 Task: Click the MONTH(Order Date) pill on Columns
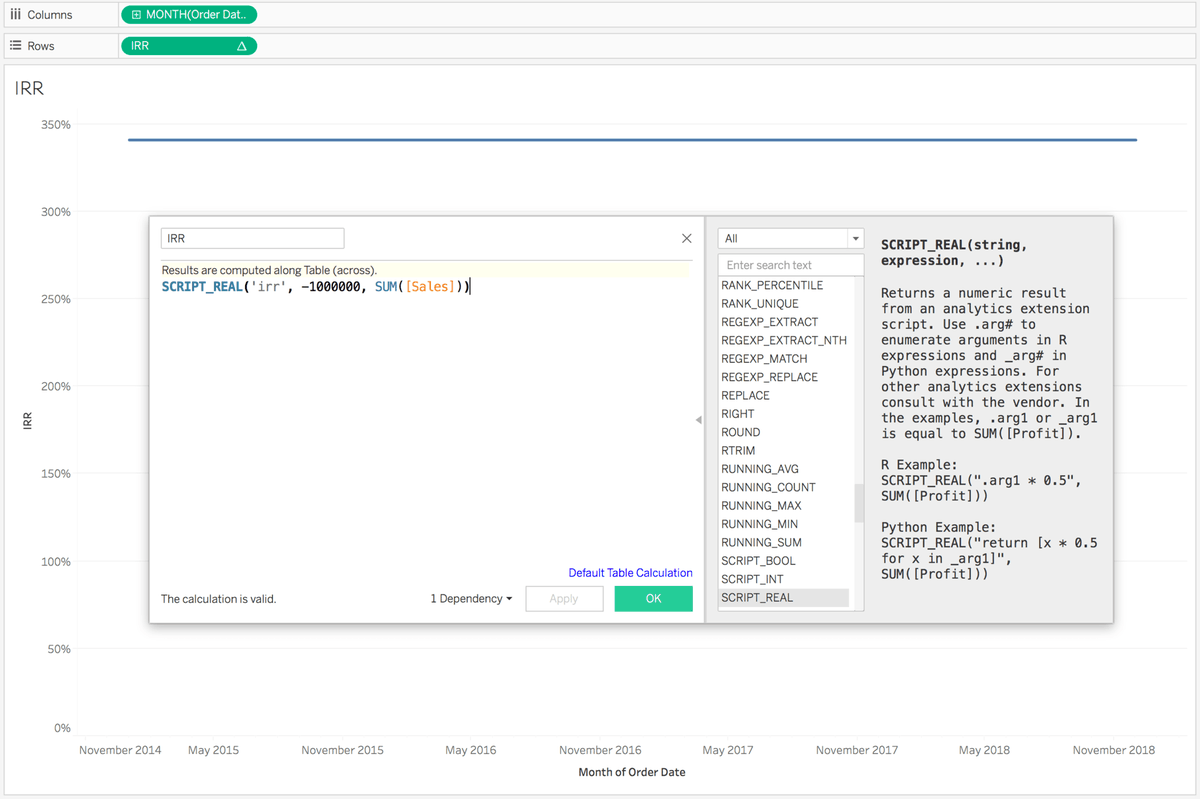[x=188, y=15]
